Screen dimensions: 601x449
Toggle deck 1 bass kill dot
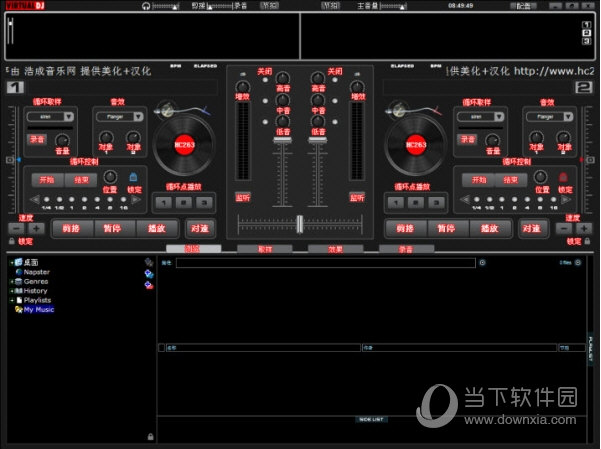click(265, 122)
